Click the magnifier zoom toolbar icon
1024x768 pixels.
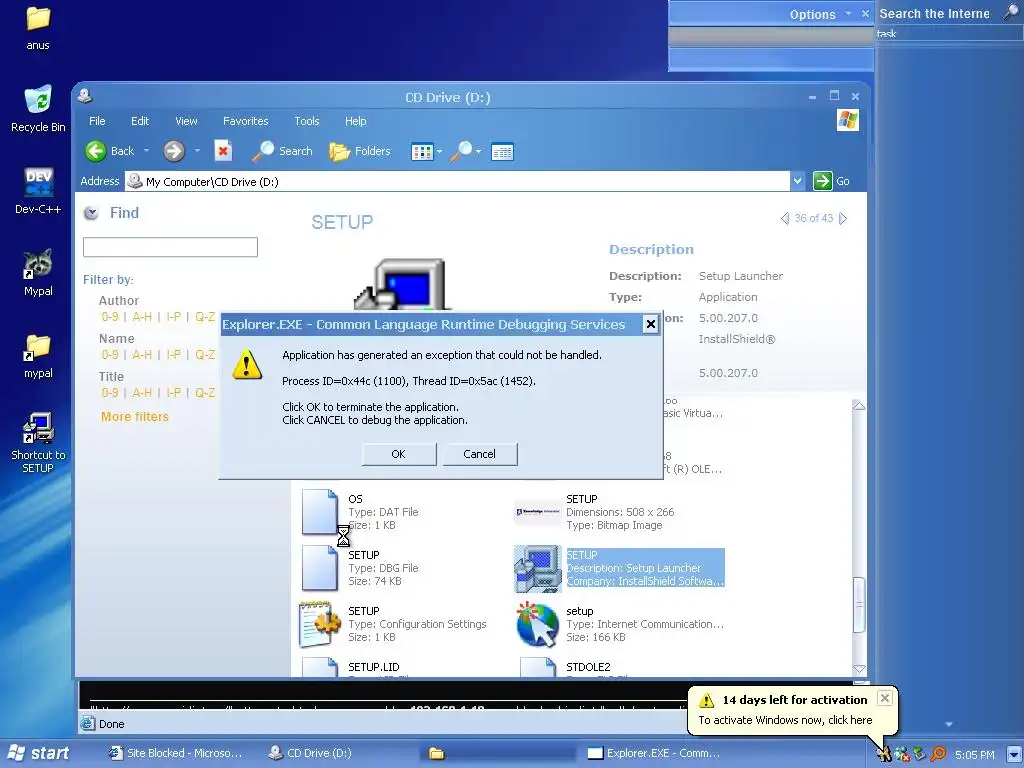462,151
